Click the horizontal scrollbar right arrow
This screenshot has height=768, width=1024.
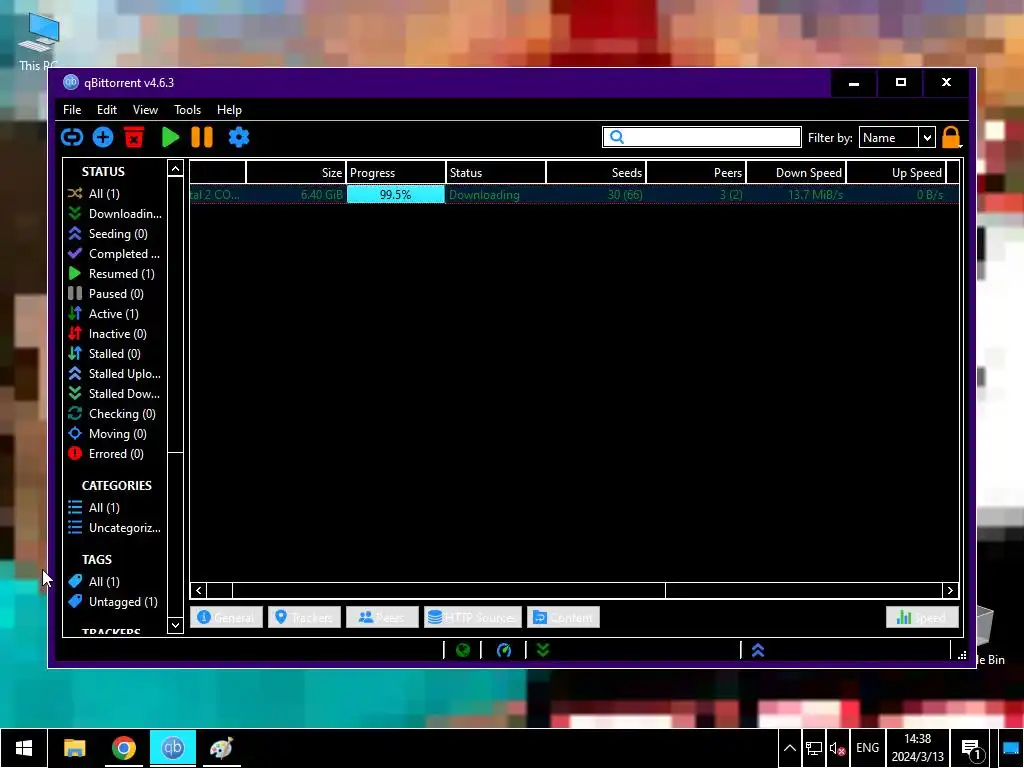point(950,590)
